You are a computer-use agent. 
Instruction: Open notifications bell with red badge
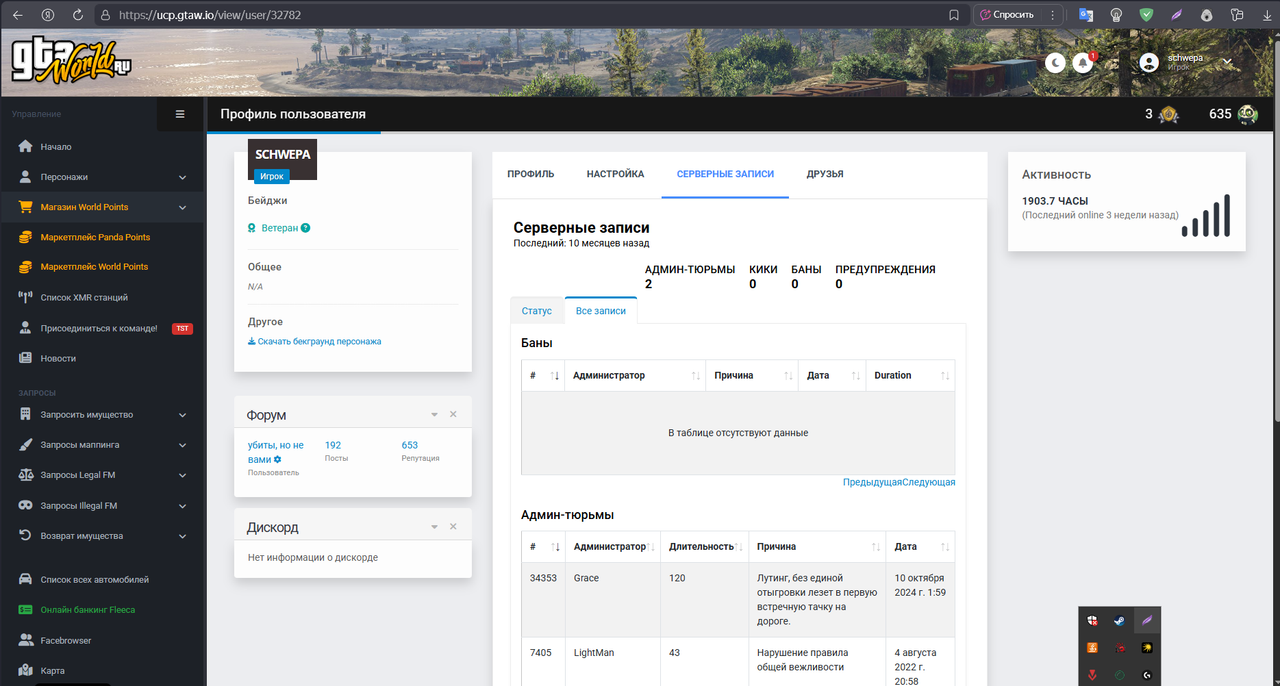(x=1083, y=63)
